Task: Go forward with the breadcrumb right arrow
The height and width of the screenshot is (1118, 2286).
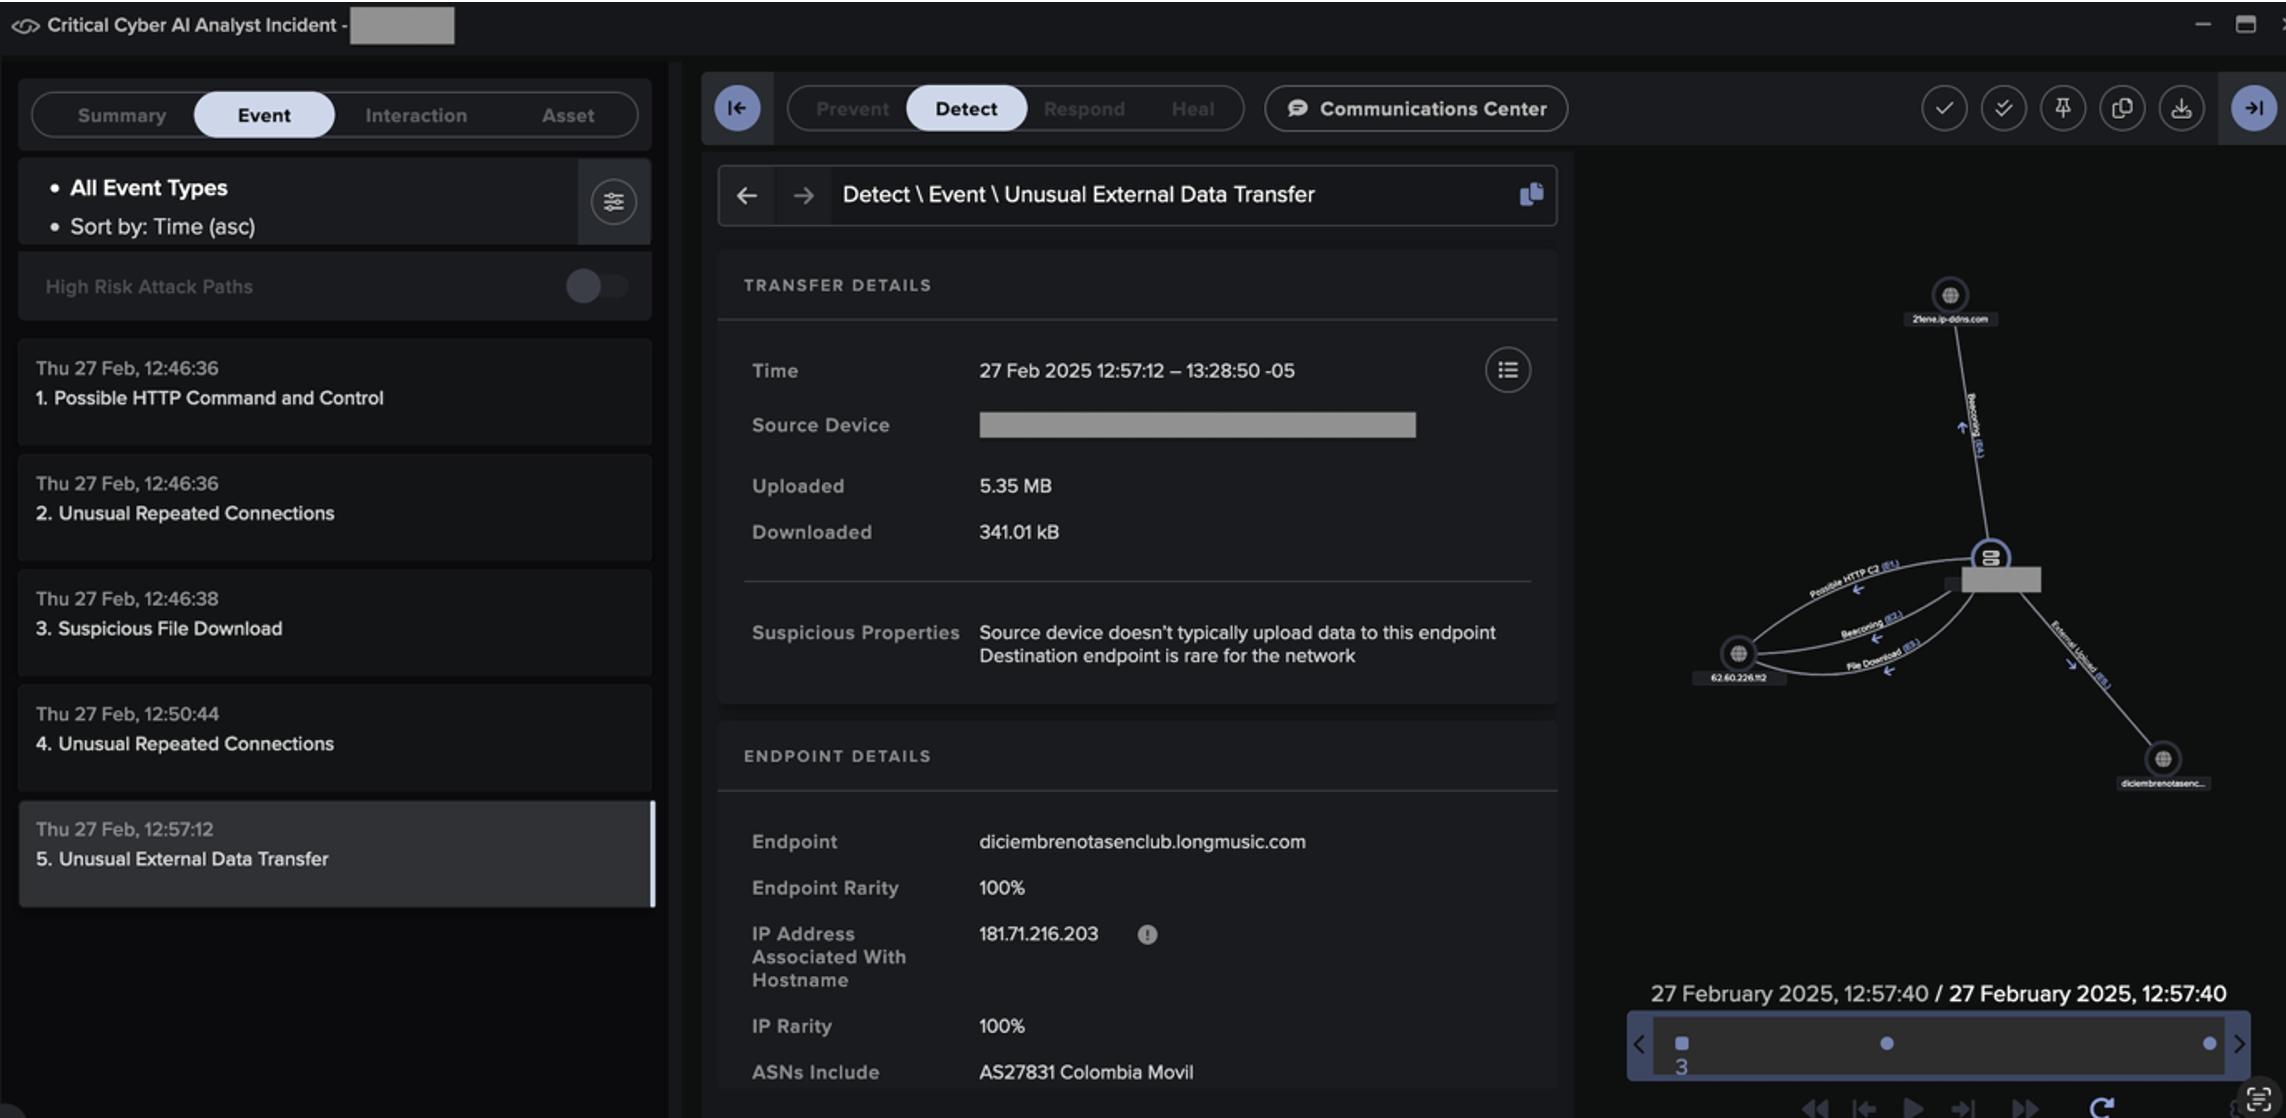Action: pyautogui.click(x=803, y=195)
